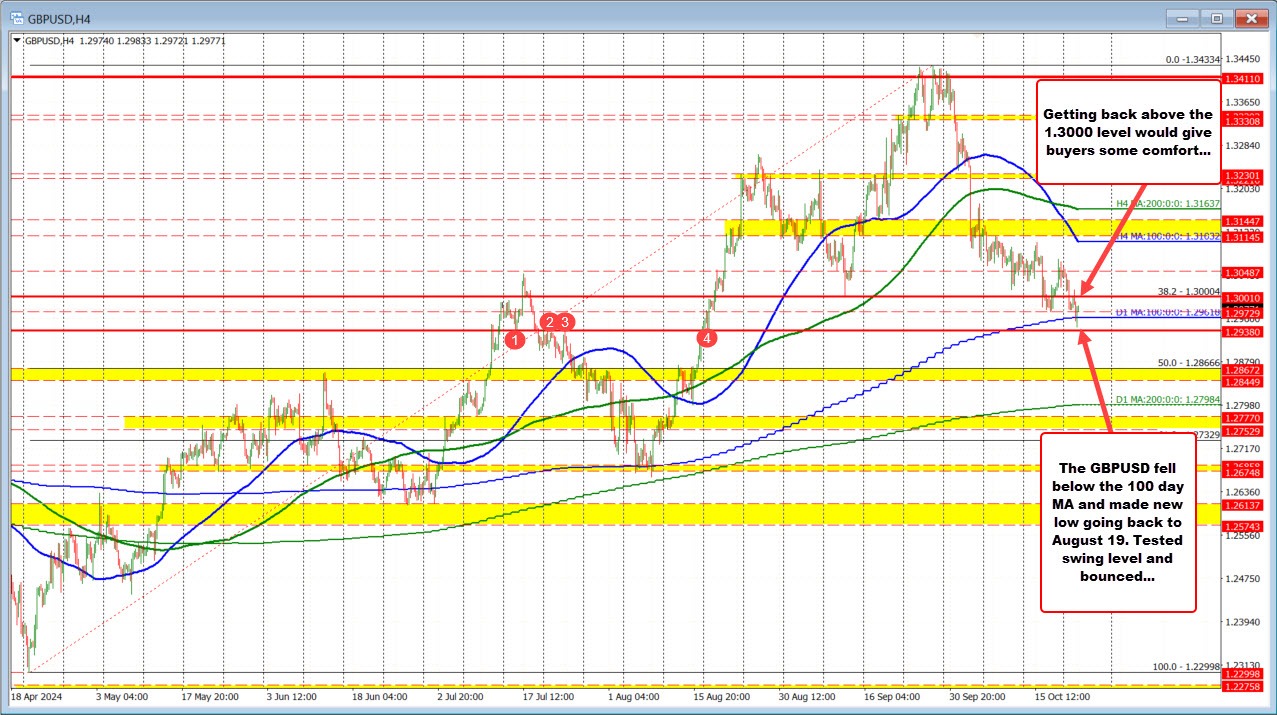Screen dimensions: 1277x715
Task: Select the red circled "4" marker
Action: (x=707, y=339)
